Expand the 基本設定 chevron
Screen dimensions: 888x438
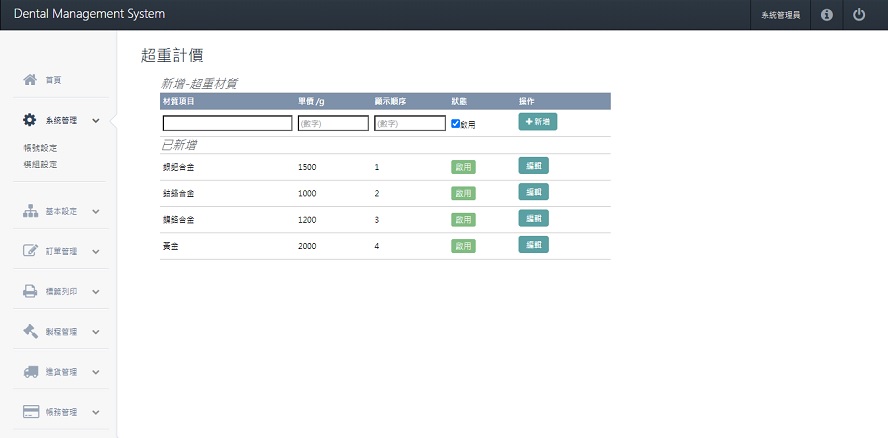coord(96,211)
